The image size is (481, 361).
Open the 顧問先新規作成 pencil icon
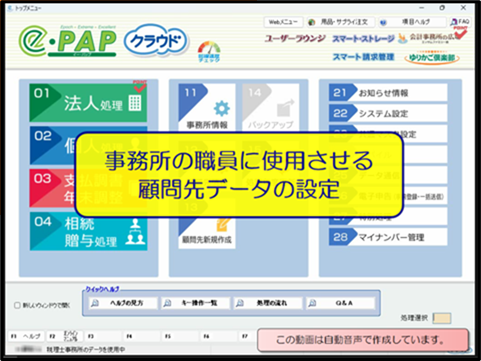pos(223,225)
